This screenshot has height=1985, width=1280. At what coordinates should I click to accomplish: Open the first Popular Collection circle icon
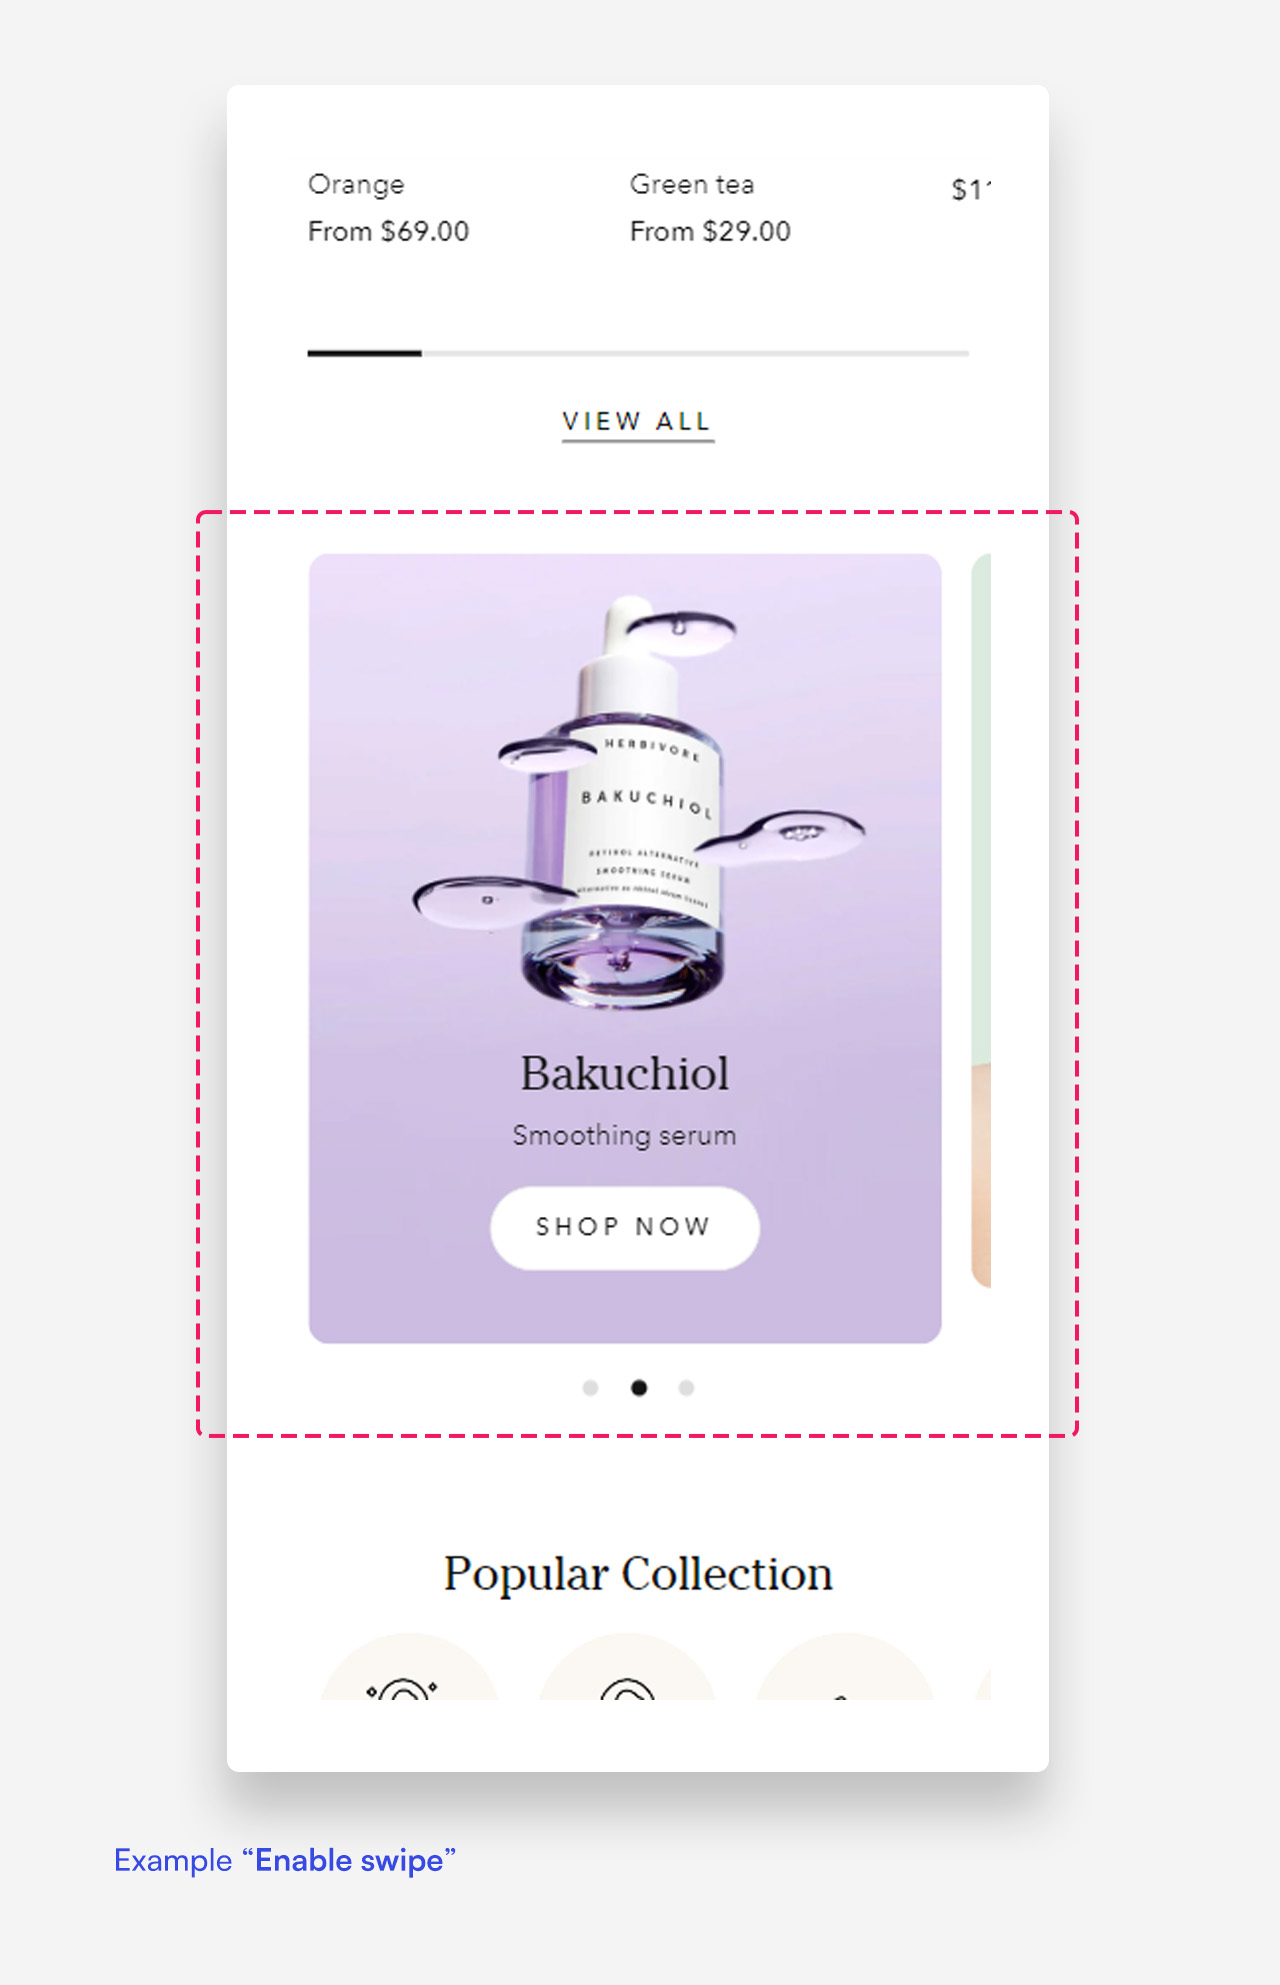(x=409, y=1667)
